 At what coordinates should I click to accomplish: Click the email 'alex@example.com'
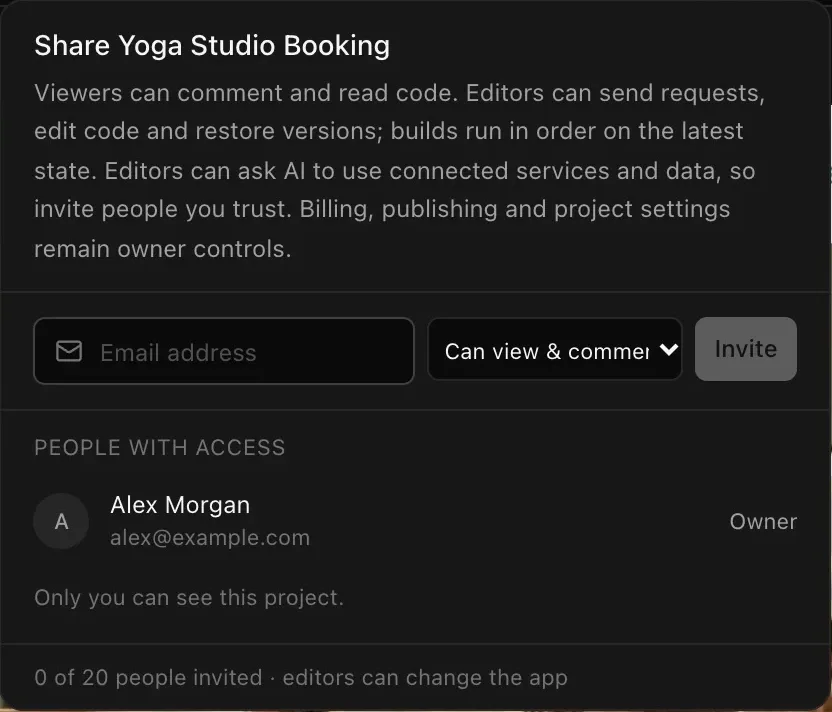[x=210, y=538]
